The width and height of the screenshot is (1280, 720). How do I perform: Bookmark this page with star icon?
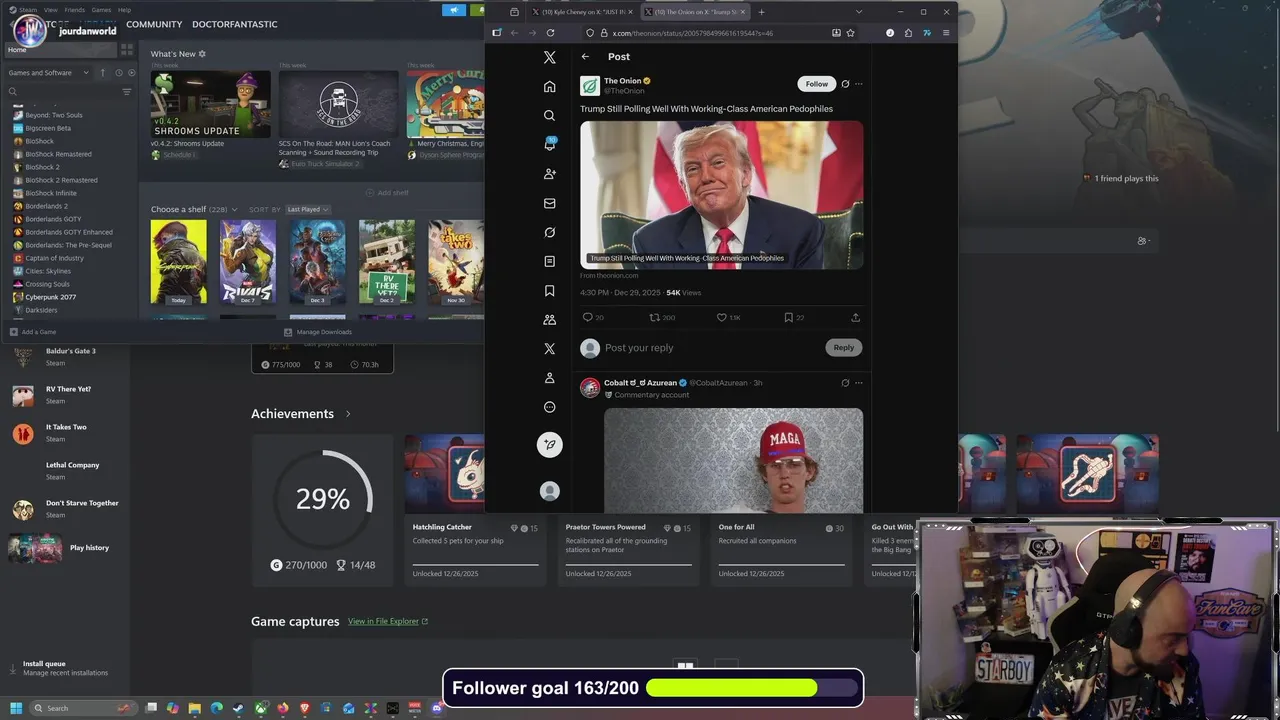pyautogui.click(x=850, y=33)
